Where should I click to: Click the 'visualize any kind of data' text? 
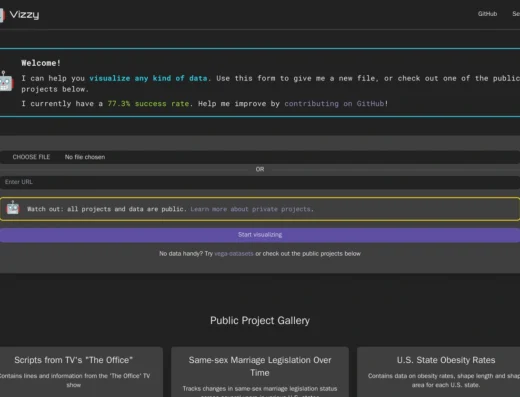(x=148, y=78)
